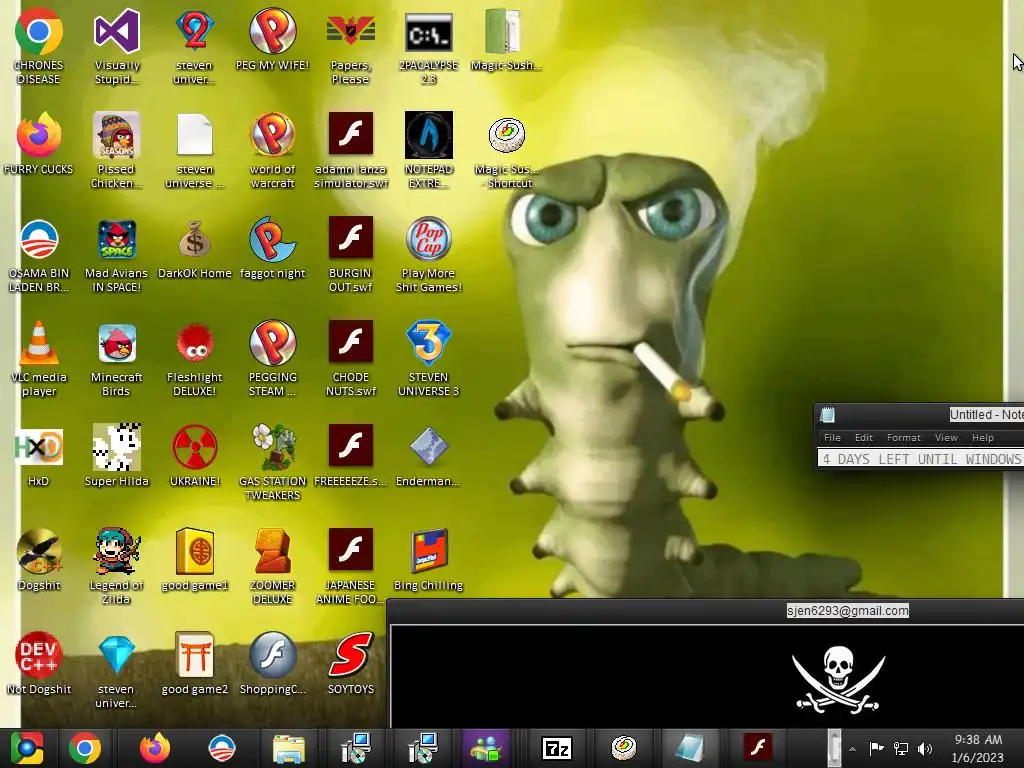Open Firefox from the taskbar
This screenshot has height=768, width=1024.
tap(155, 748)
